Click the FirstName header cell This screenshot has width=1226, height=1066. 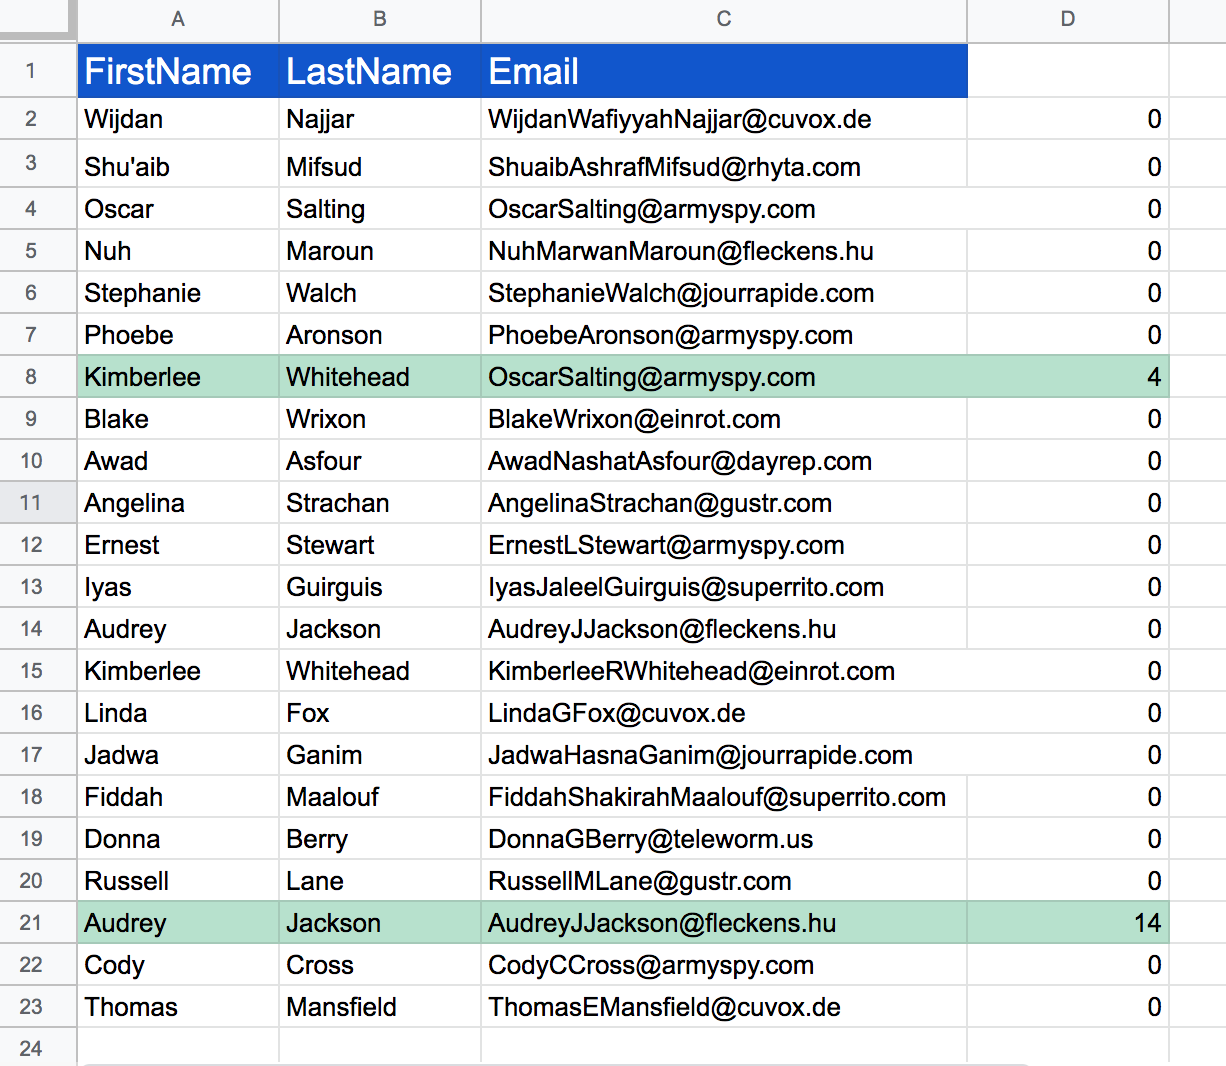[x=178, y=70]
